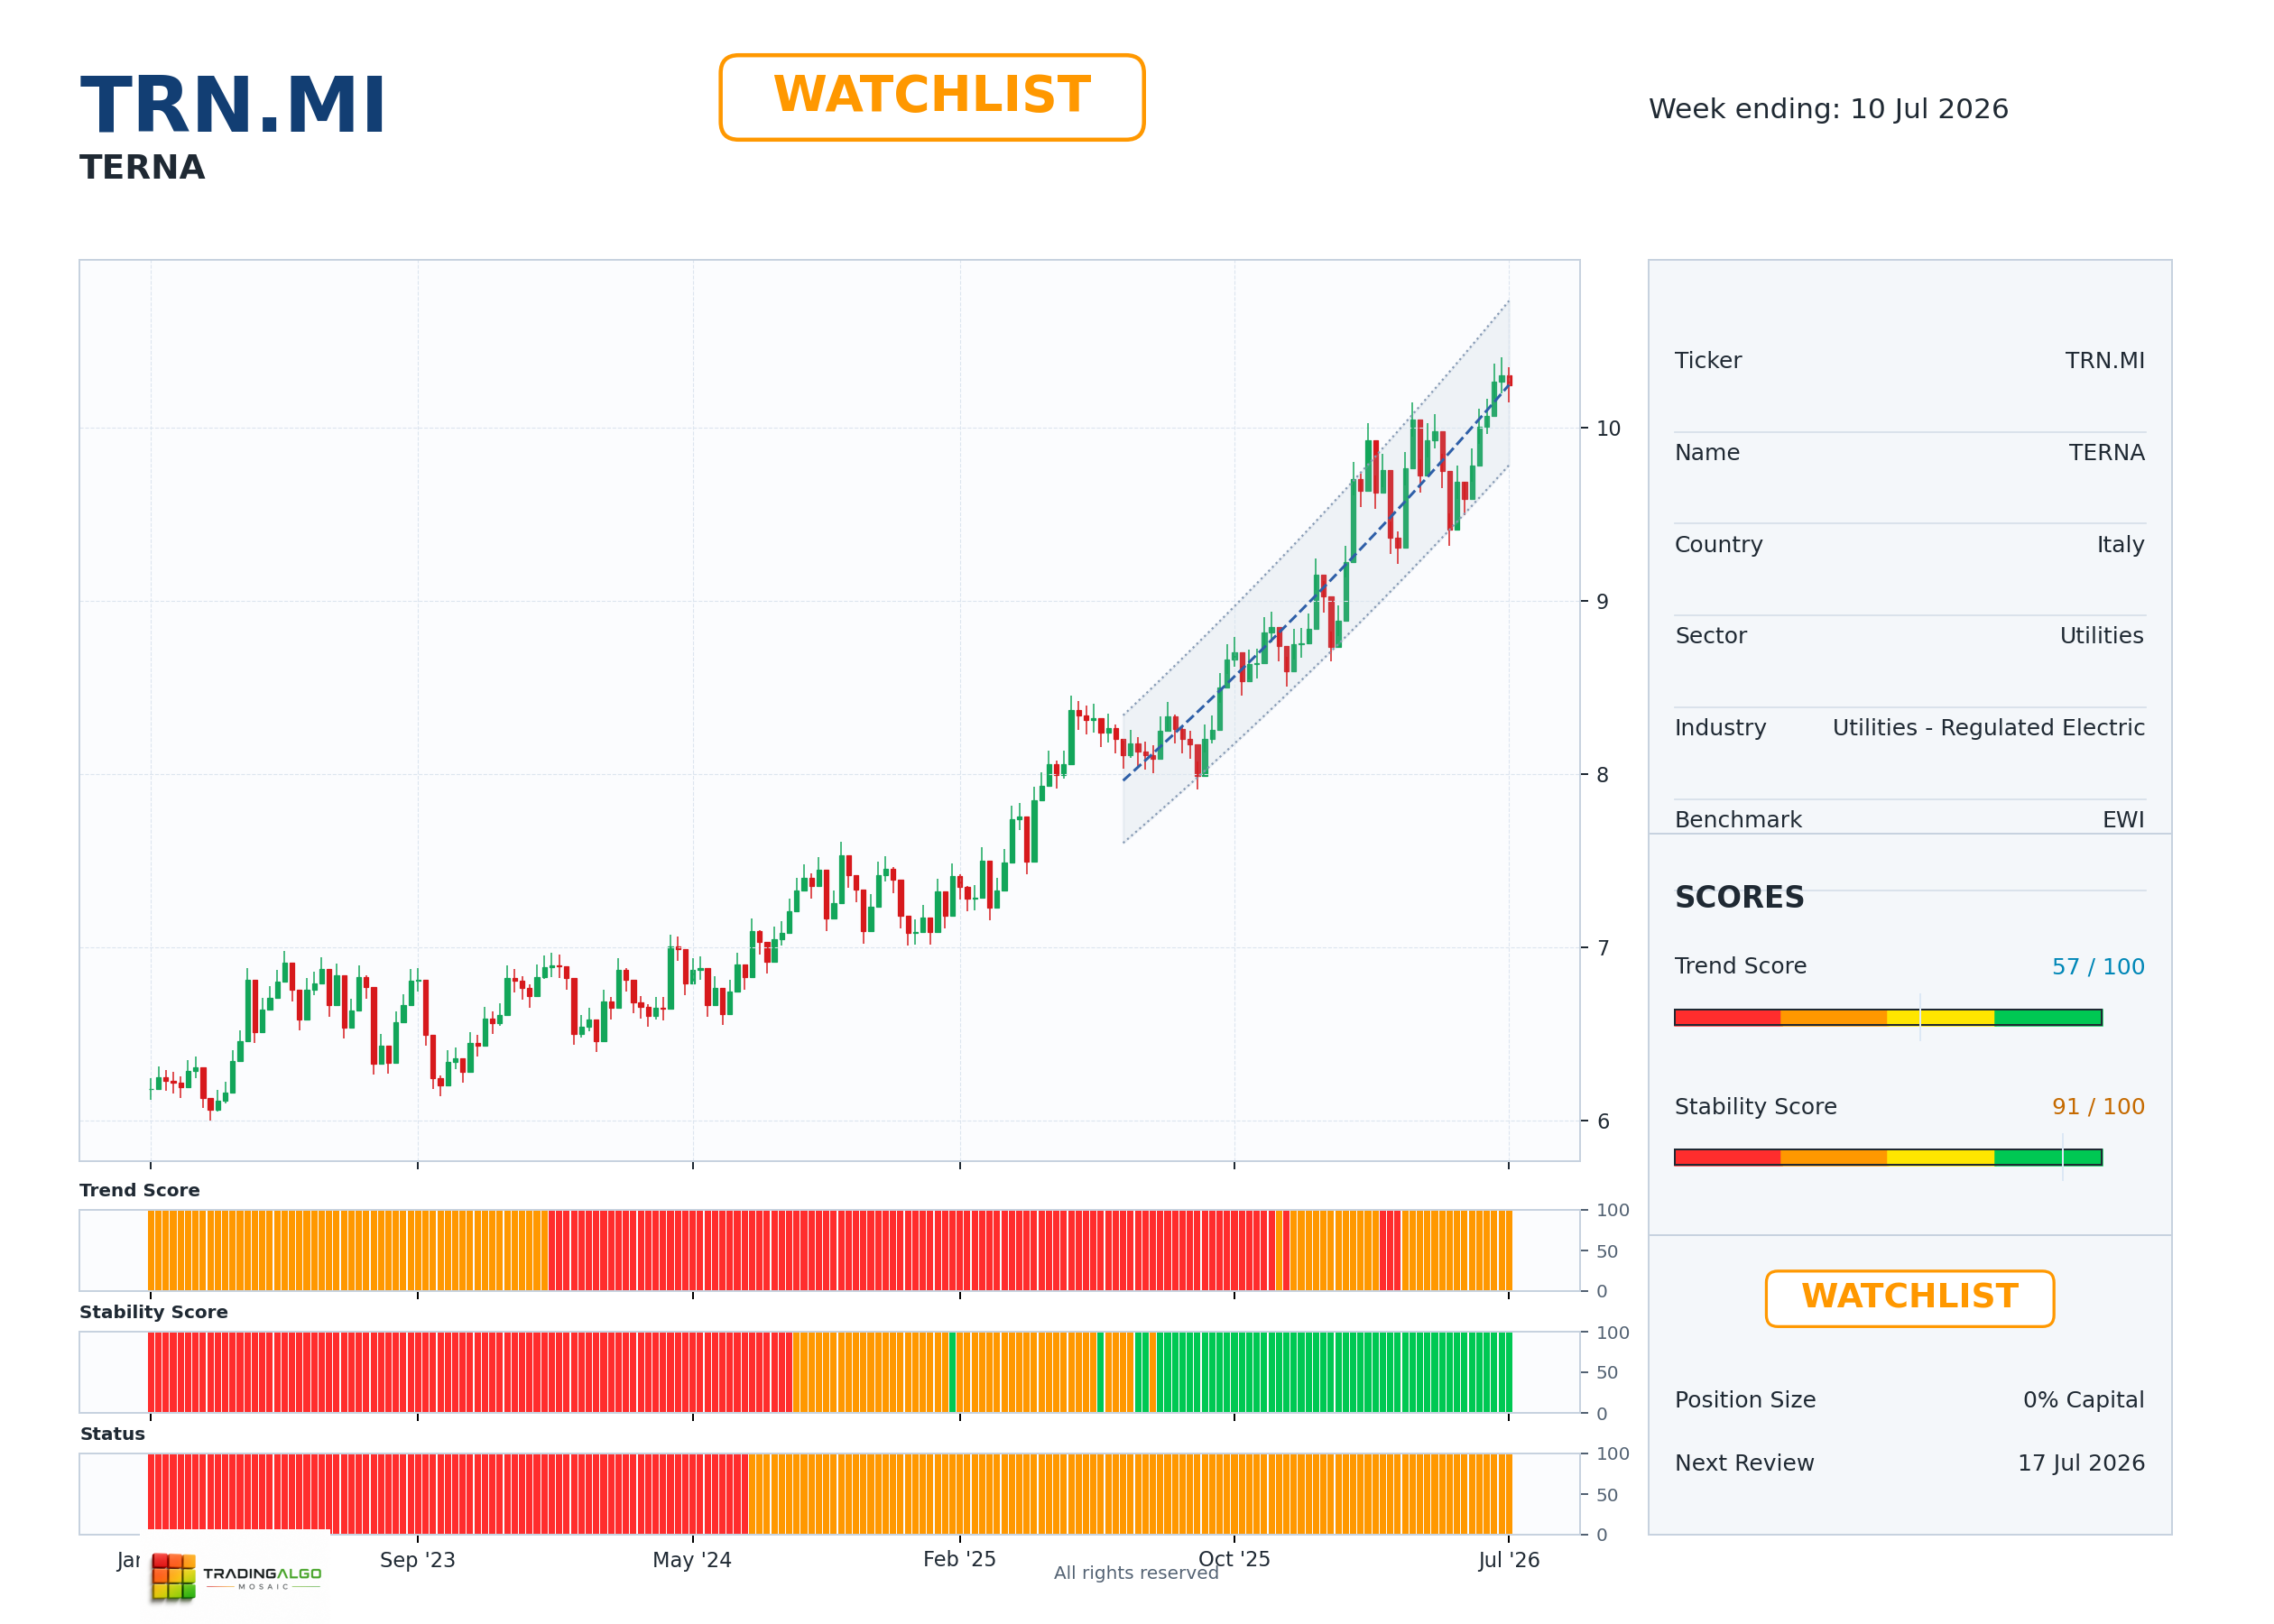The image size is (2274, 1624).
Task: Click the TradingAlgo Mosaic logo
Action: pyautogui.click(x=237, y=1576)
